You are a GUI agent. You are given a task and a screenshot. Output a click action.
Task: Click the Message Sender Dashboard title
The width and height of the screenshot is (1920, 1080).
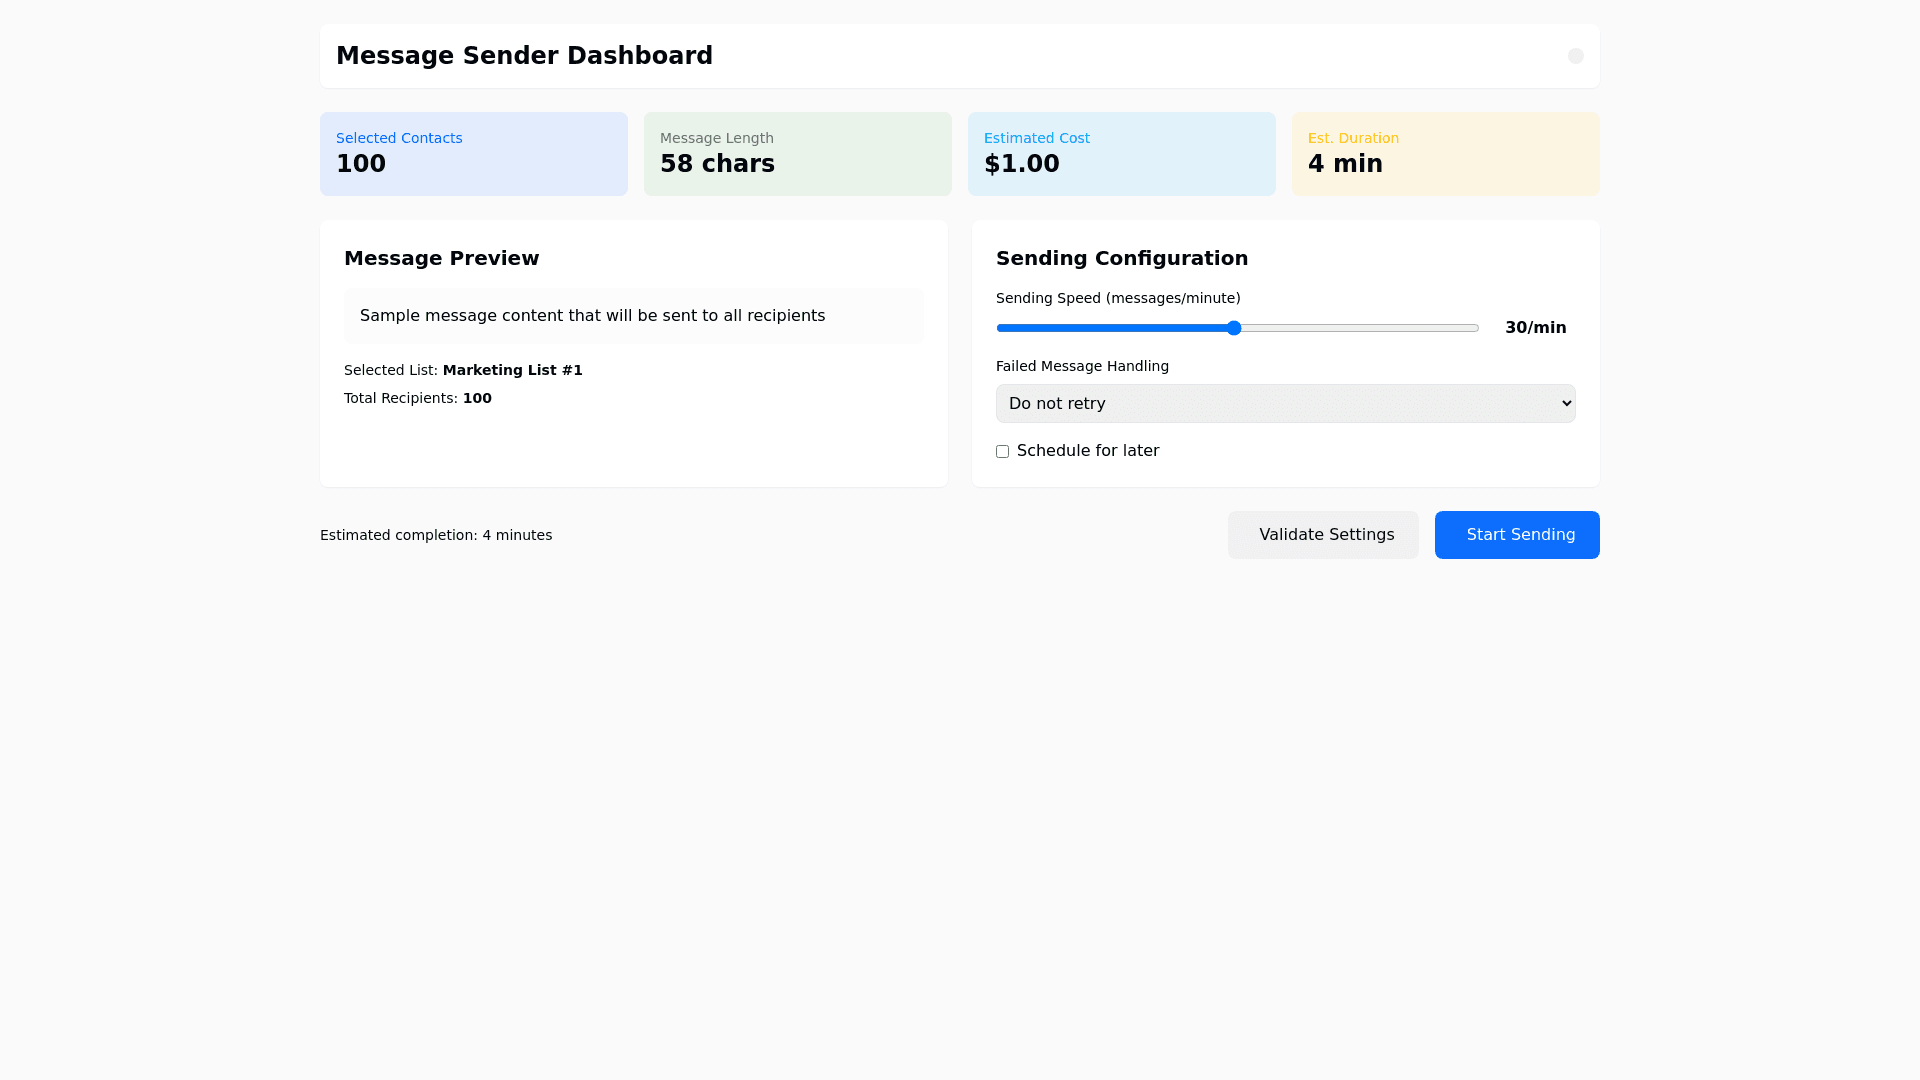[524, 56]
